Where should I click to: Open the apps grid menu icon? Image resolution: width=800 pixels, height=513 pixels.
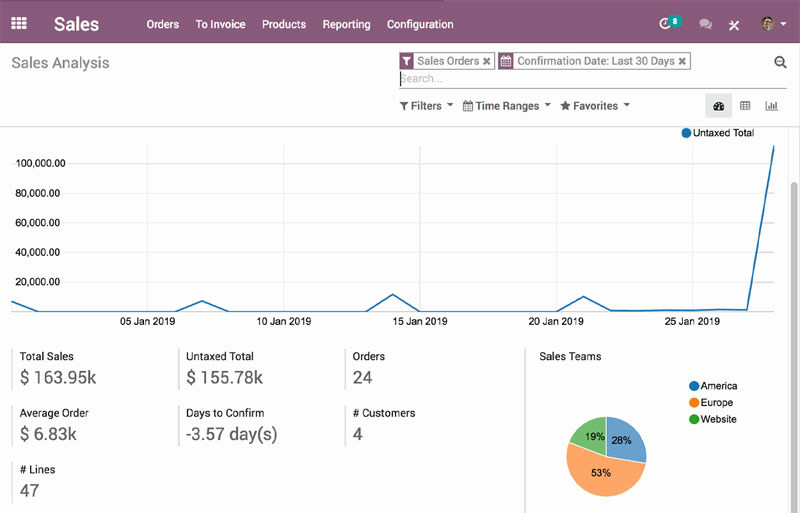pos(19,23)
